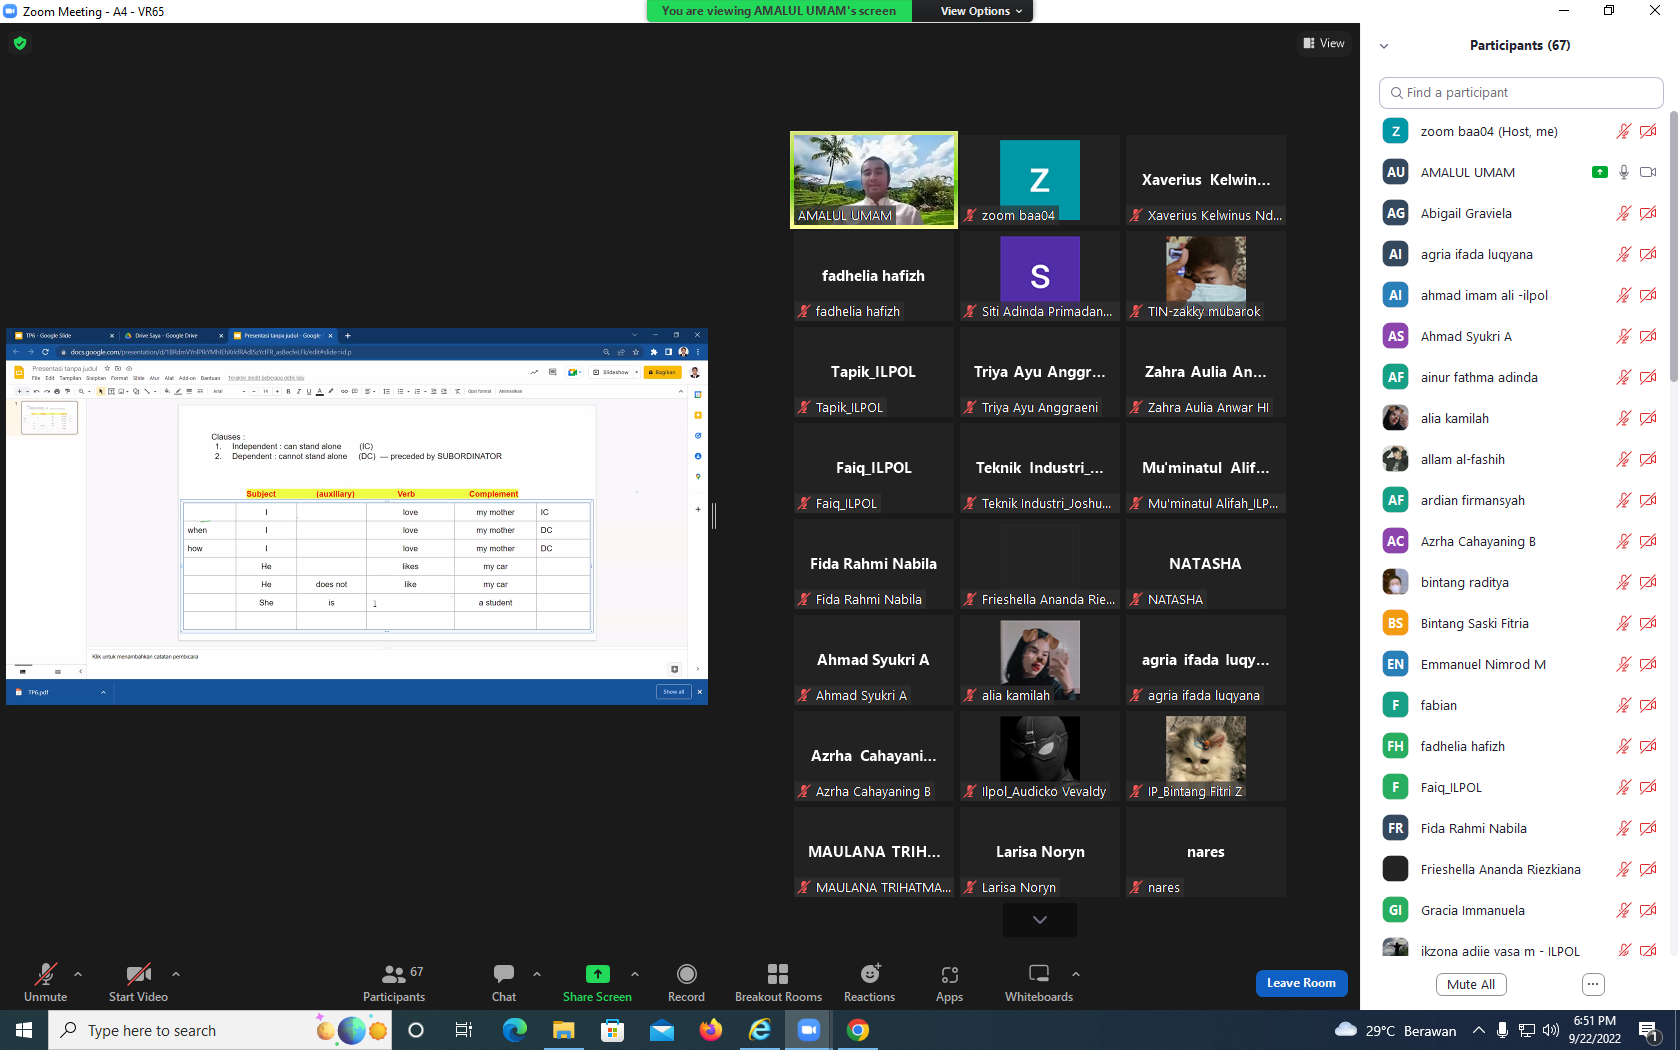Click the Leave Room button

pos(1301,983)
